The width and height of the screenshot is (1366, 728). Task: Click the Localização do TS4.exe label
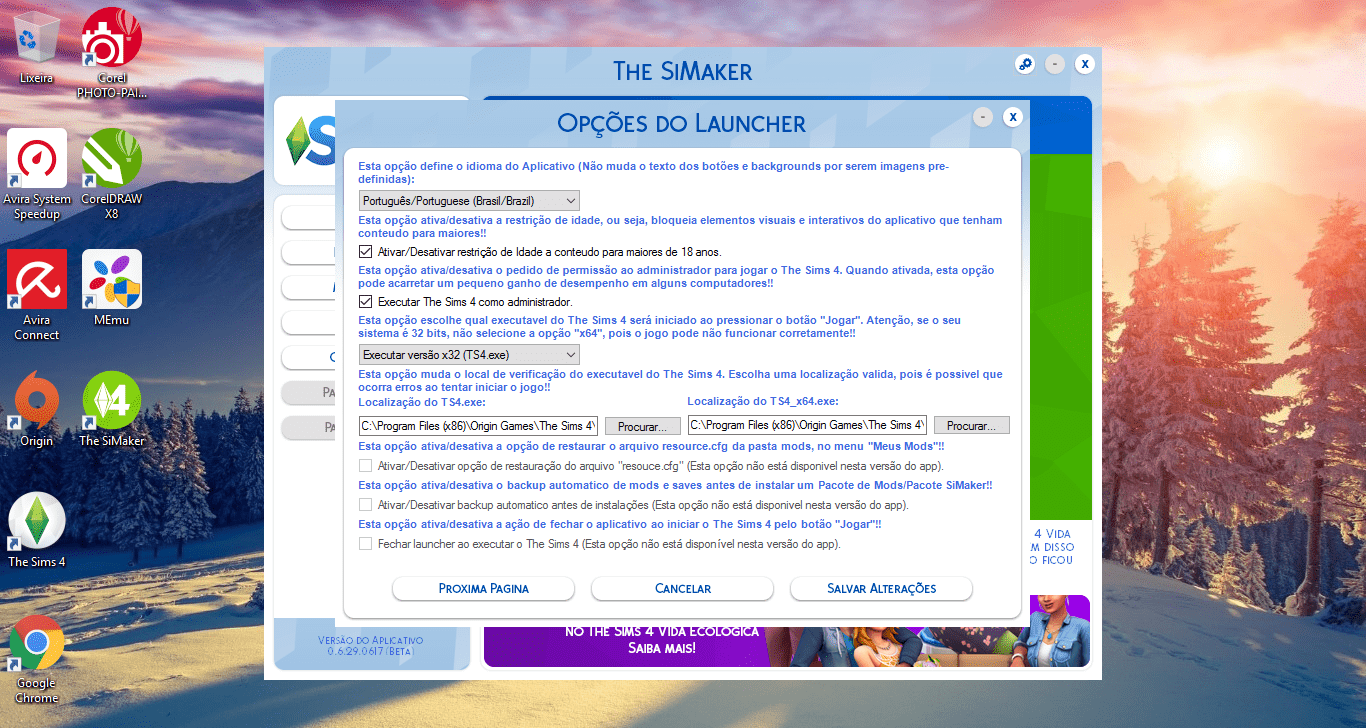pos(422,402)
